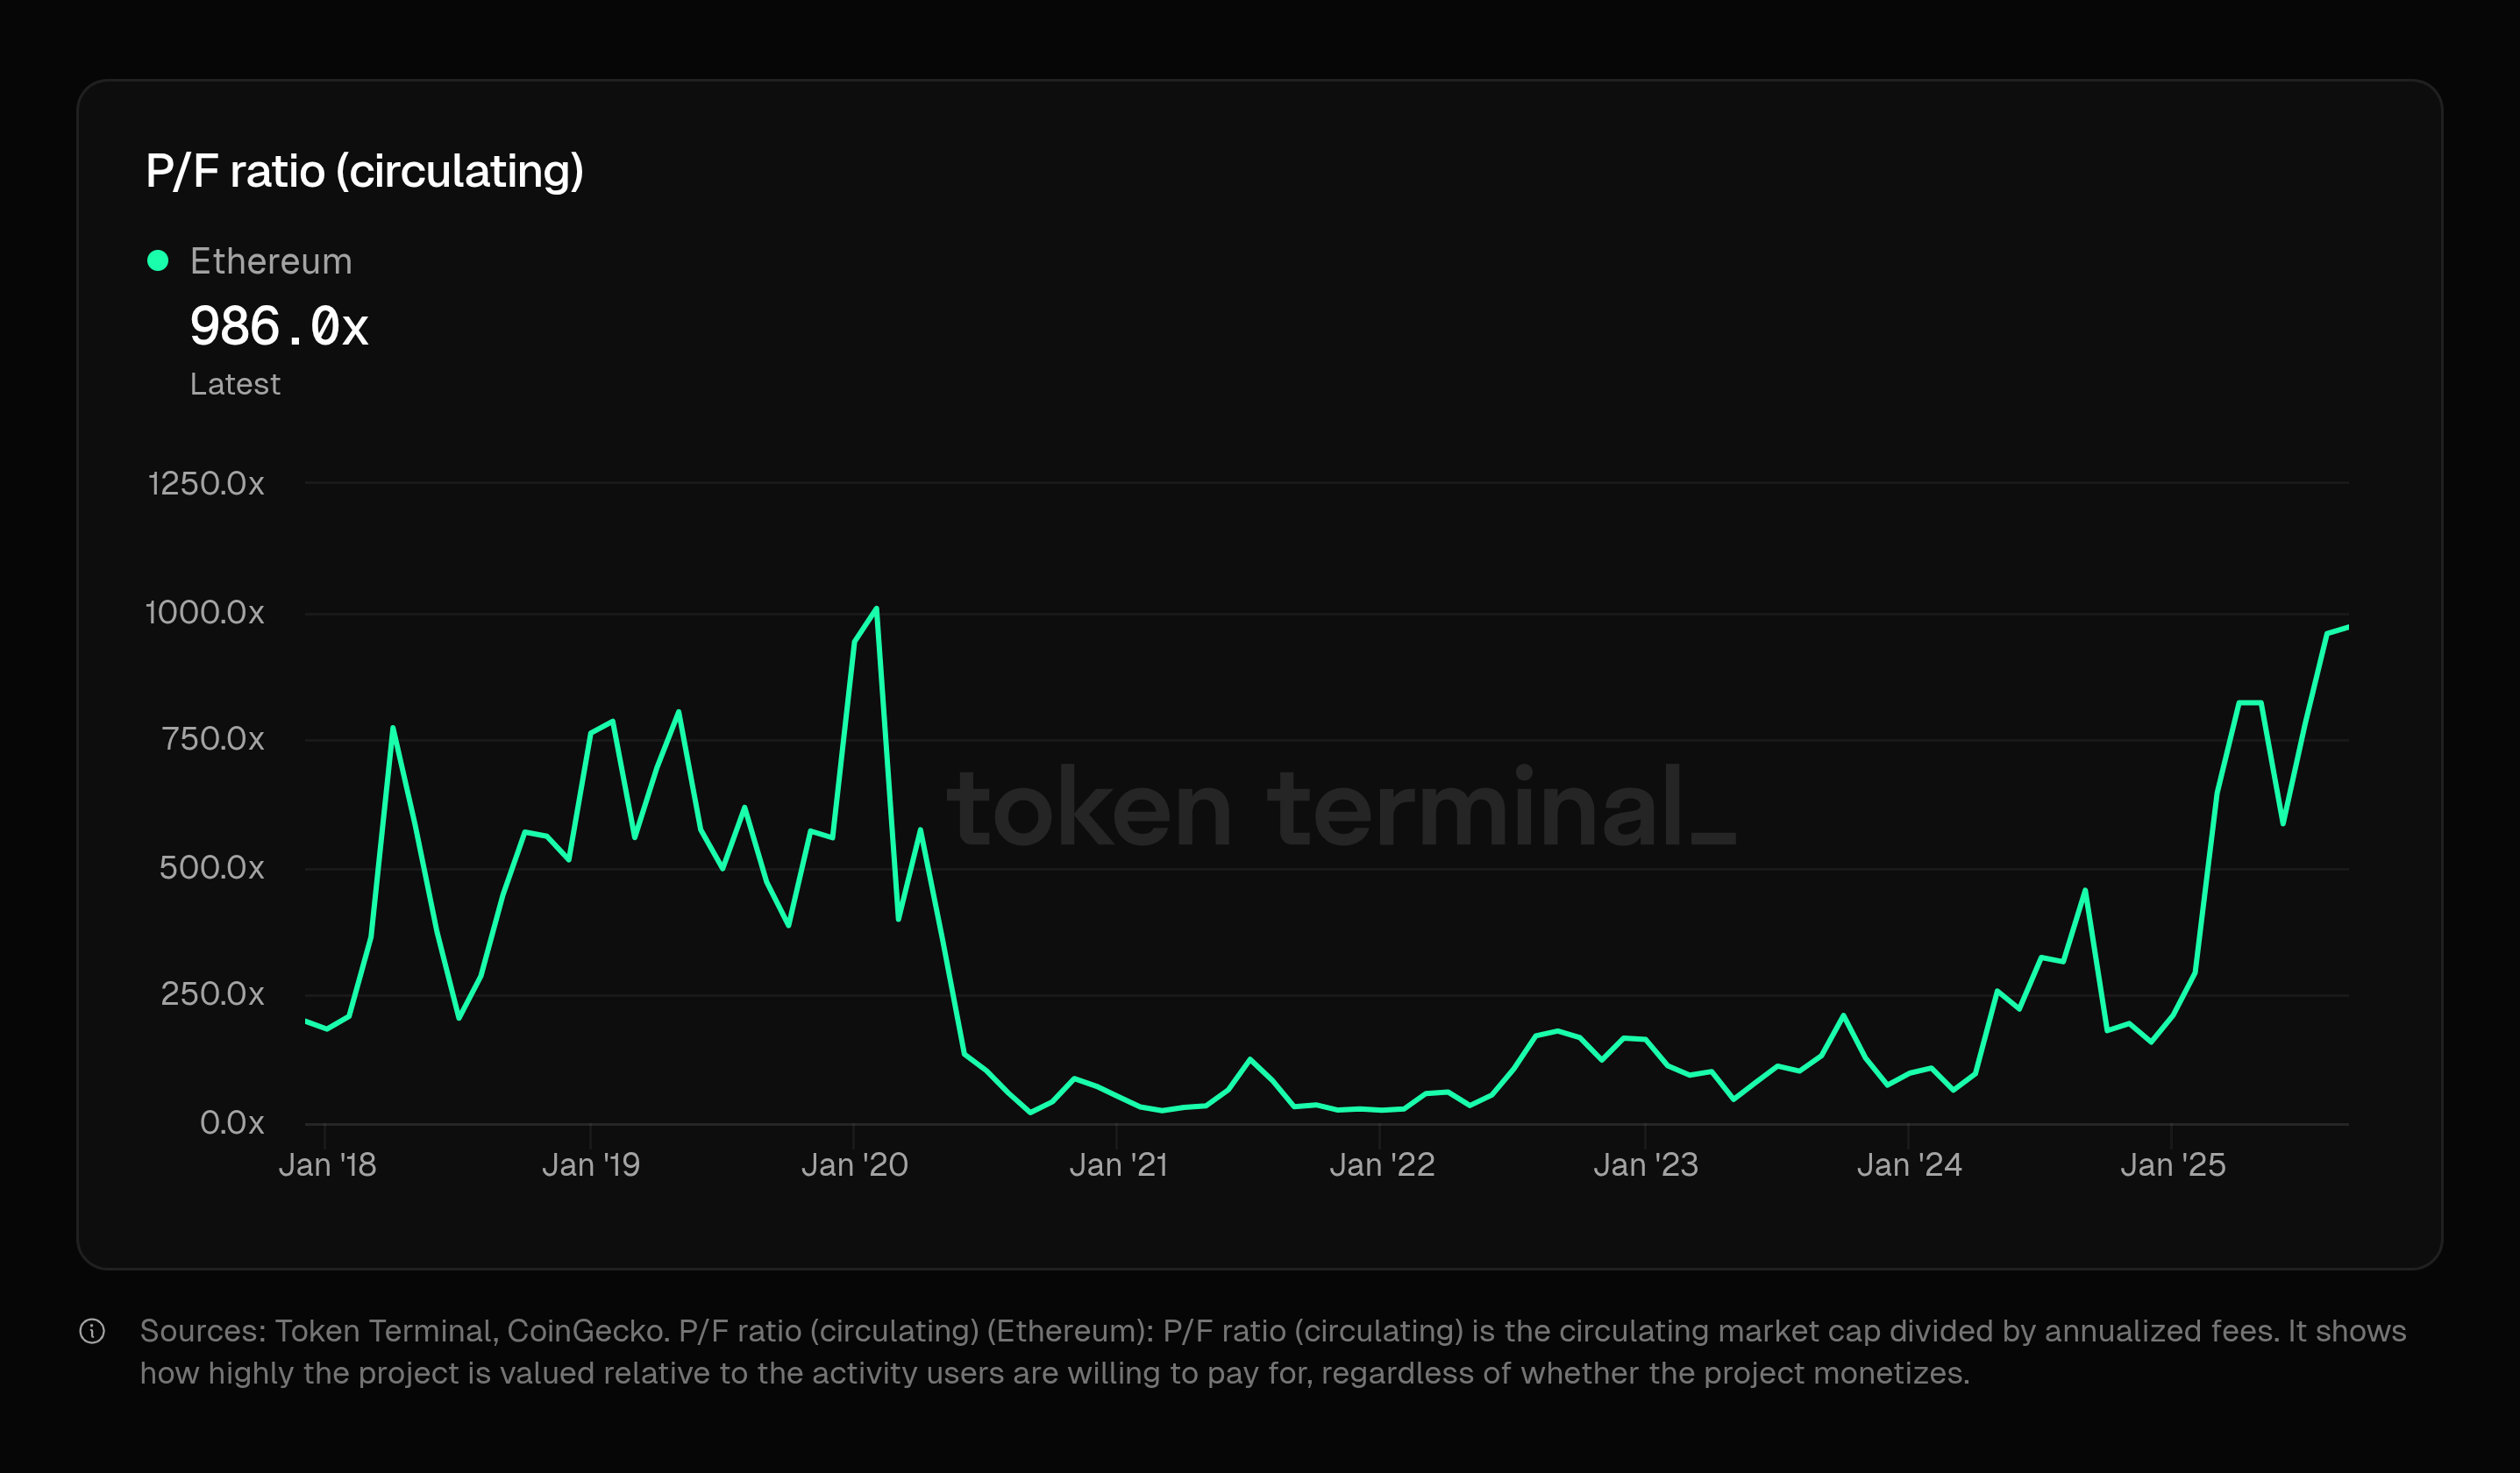The image size is (2520, 1473).
Task: Click the Jan '25 axis label
Action: pos(2177,1164)
